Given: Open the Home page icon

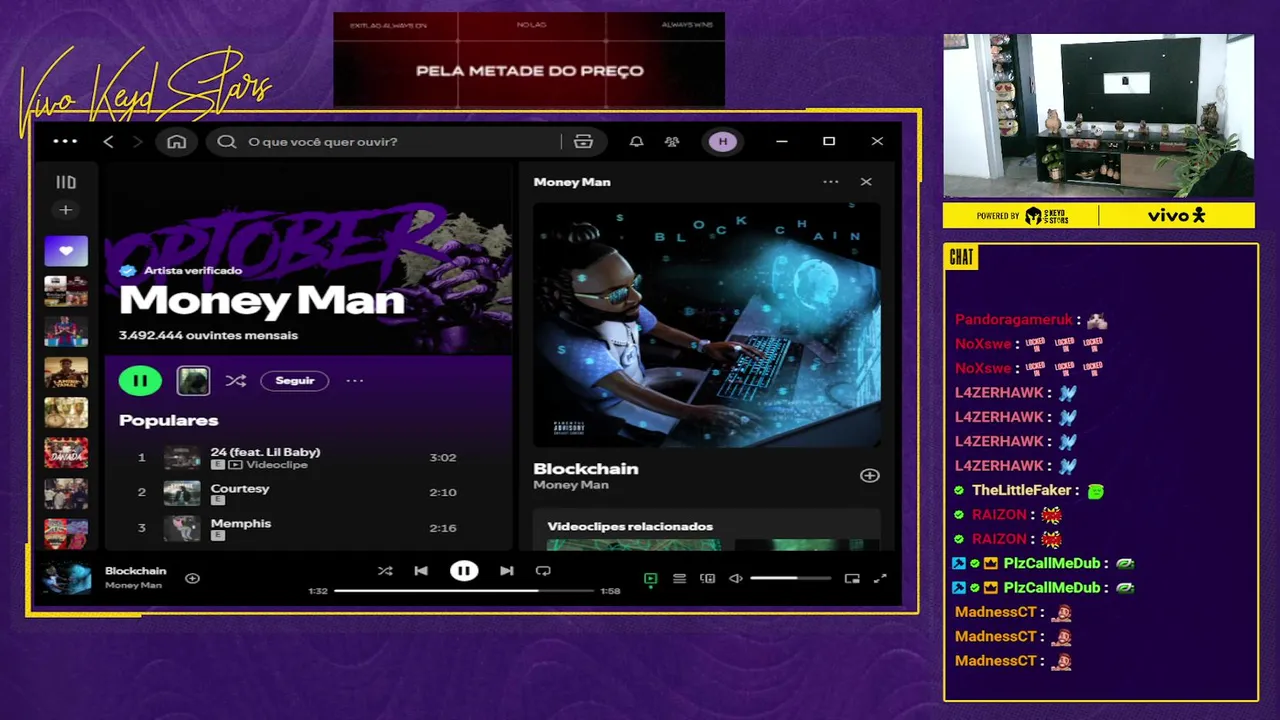Looking at the screenshot, I should [177, 142].
